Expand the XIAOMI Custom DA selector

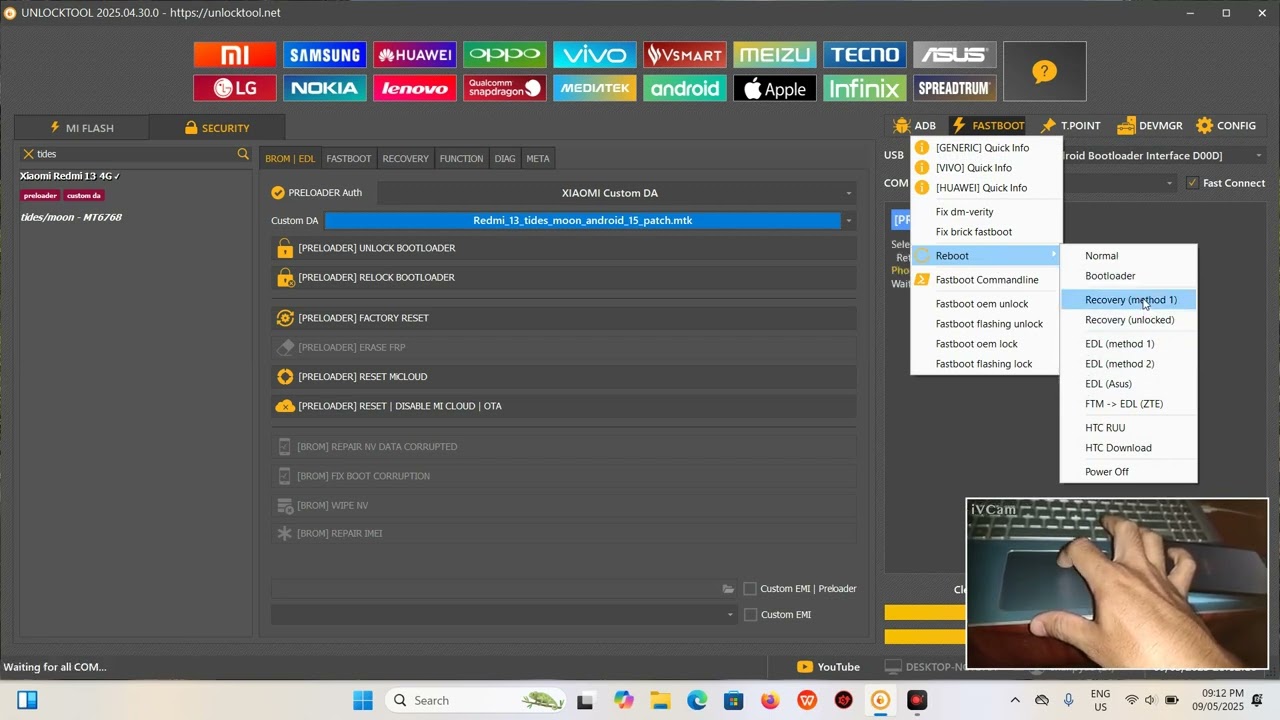click(618, 193)
